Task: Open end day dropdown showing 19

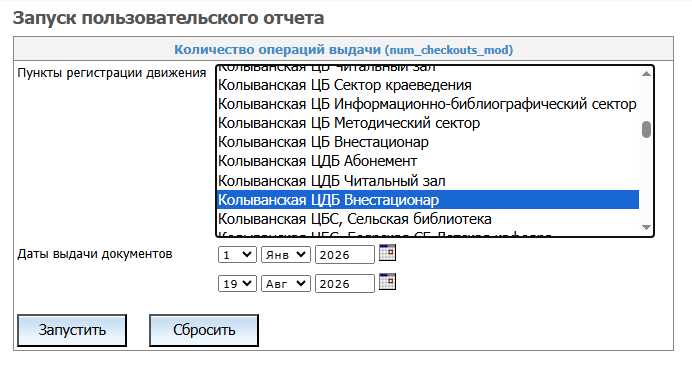Action: coord(237,284)
